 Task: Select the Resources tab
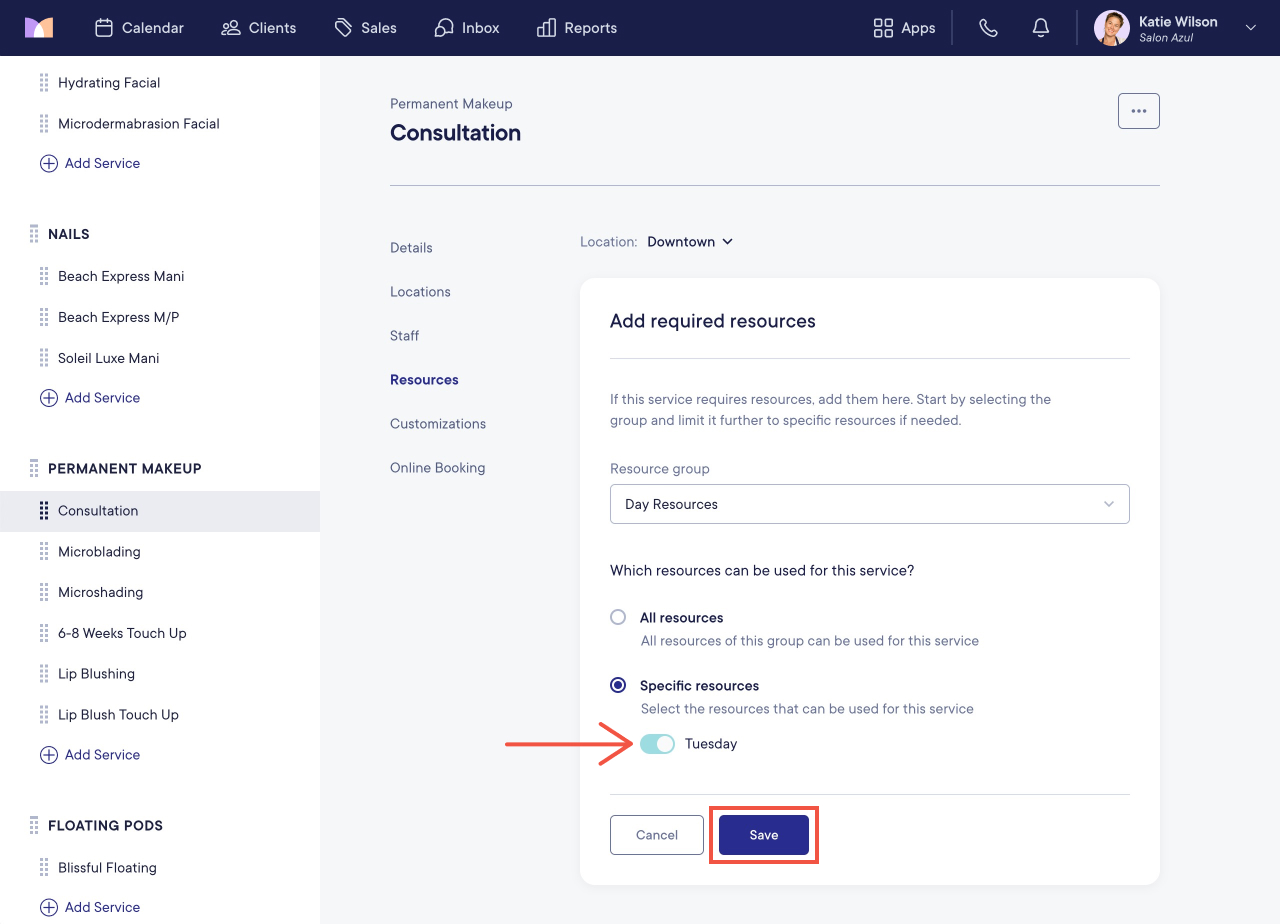tap(424, 380)
